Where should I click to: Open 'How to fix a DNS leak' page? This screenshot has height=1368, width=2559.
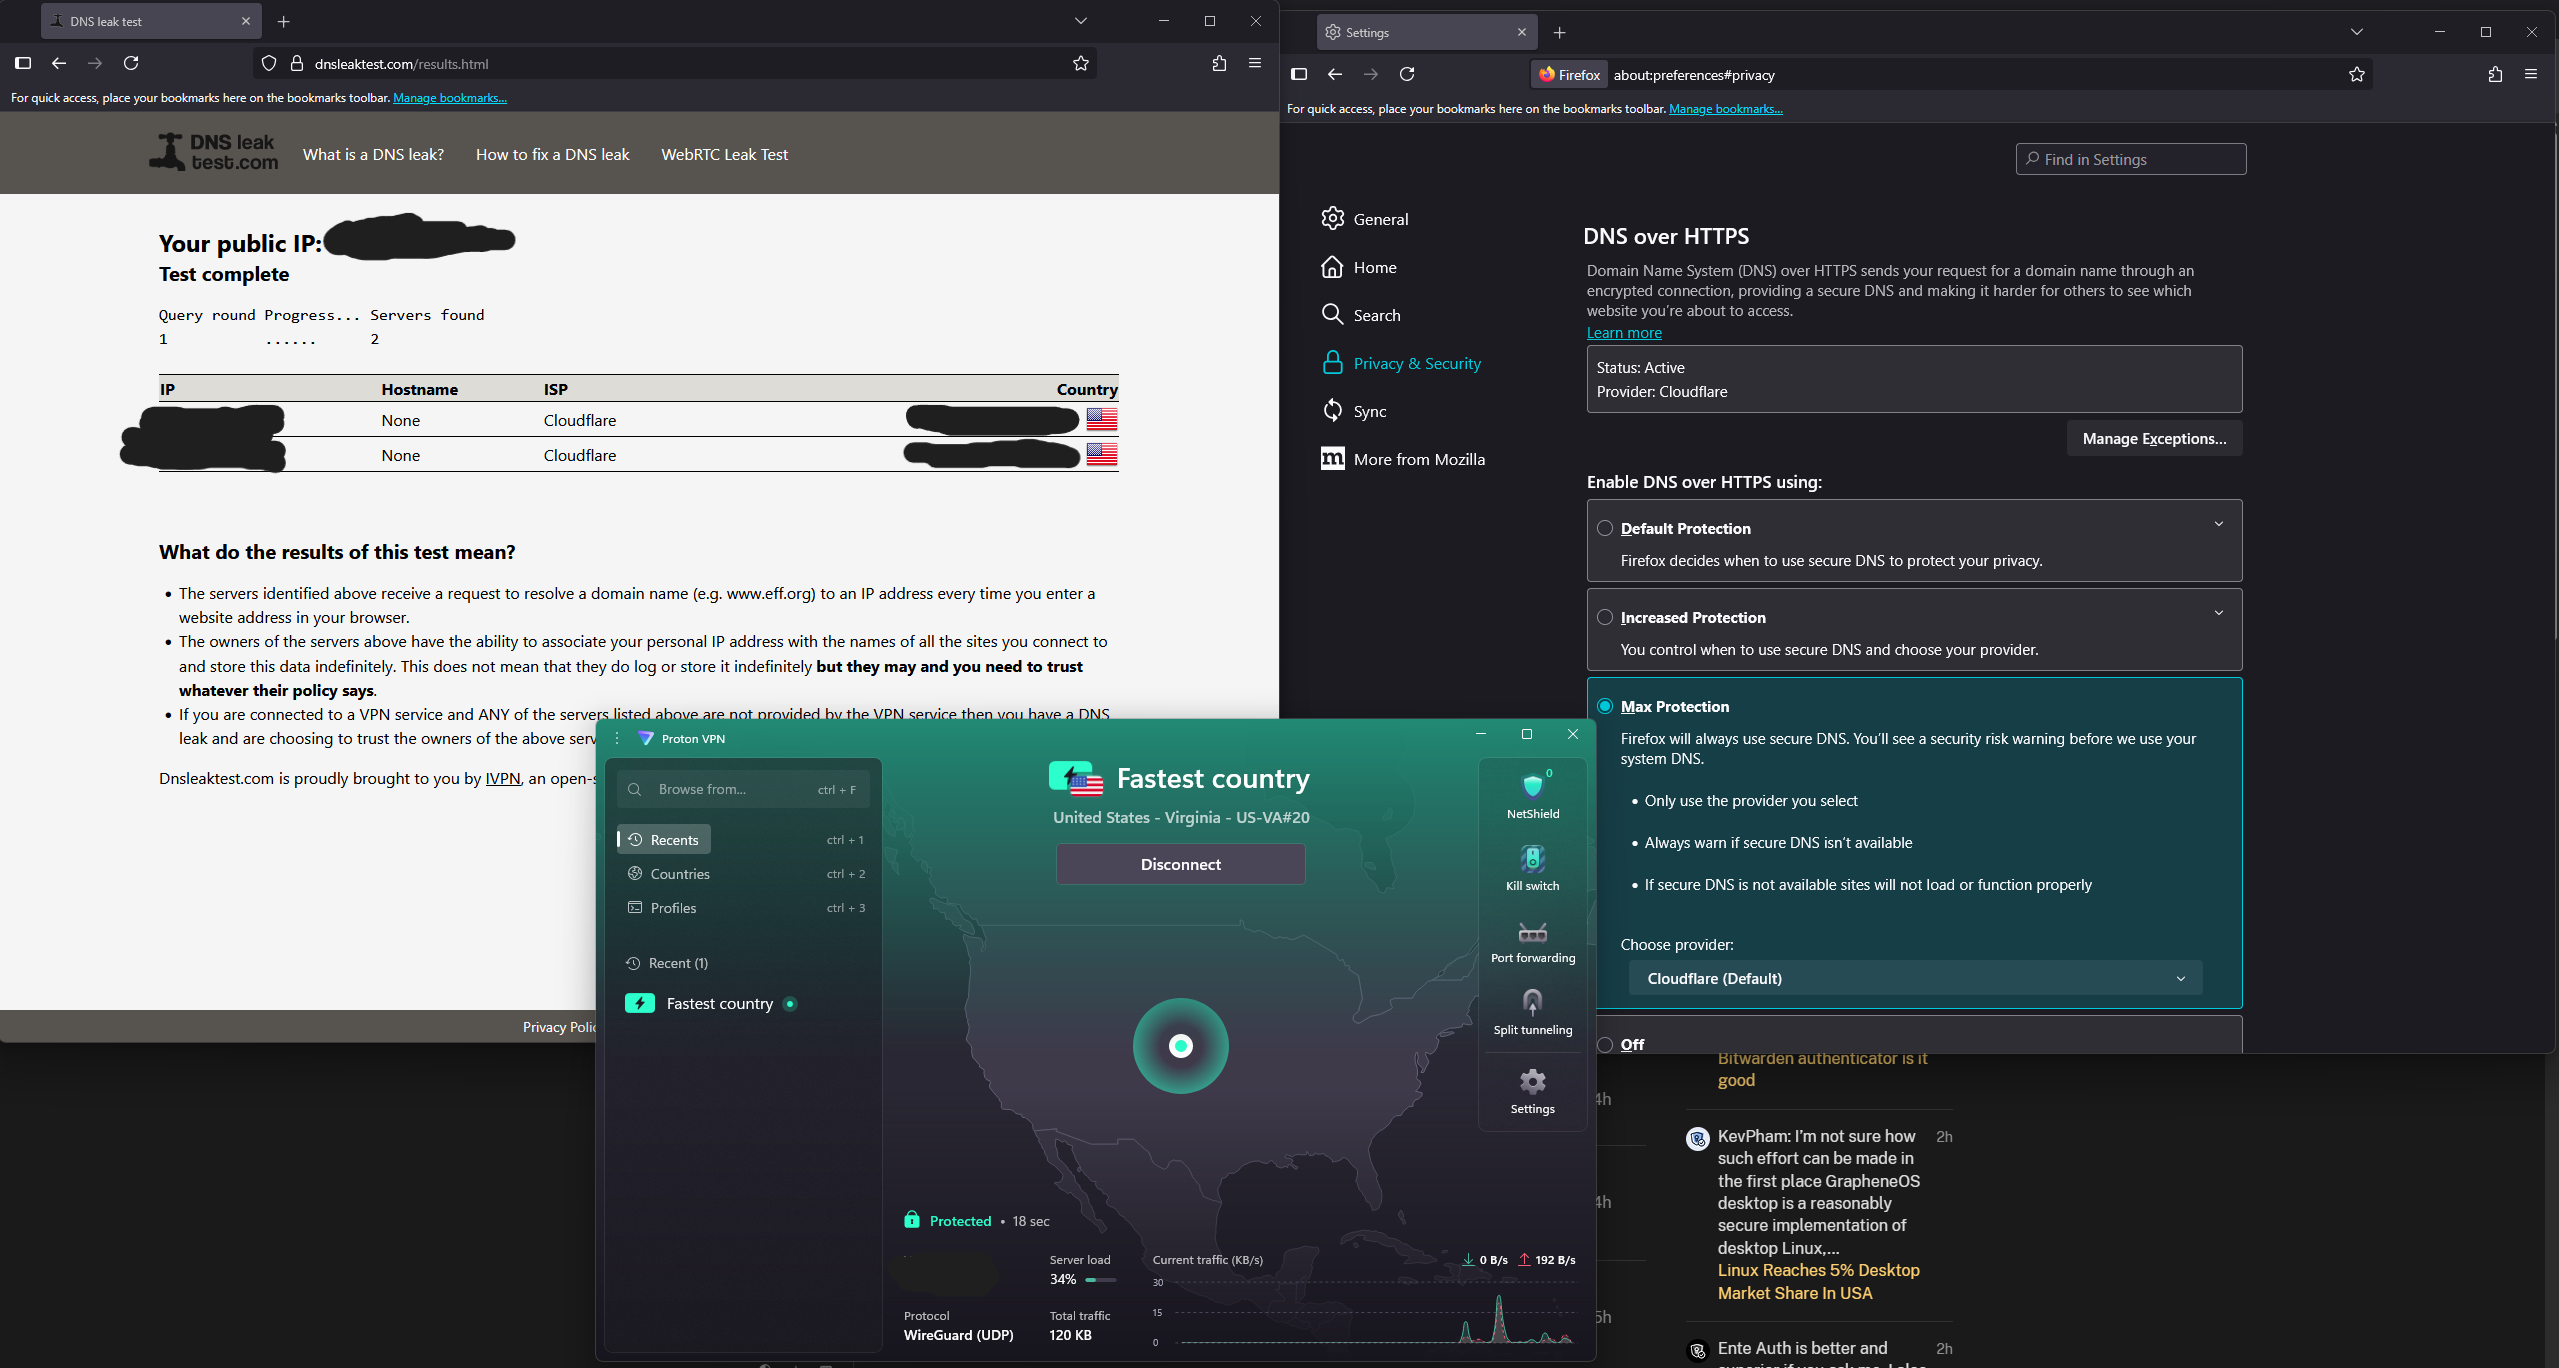(552, 154)
